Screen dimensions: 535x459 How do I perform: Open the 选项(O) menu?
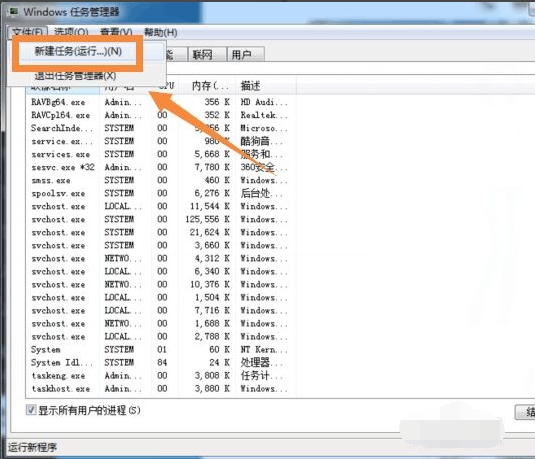71,32
